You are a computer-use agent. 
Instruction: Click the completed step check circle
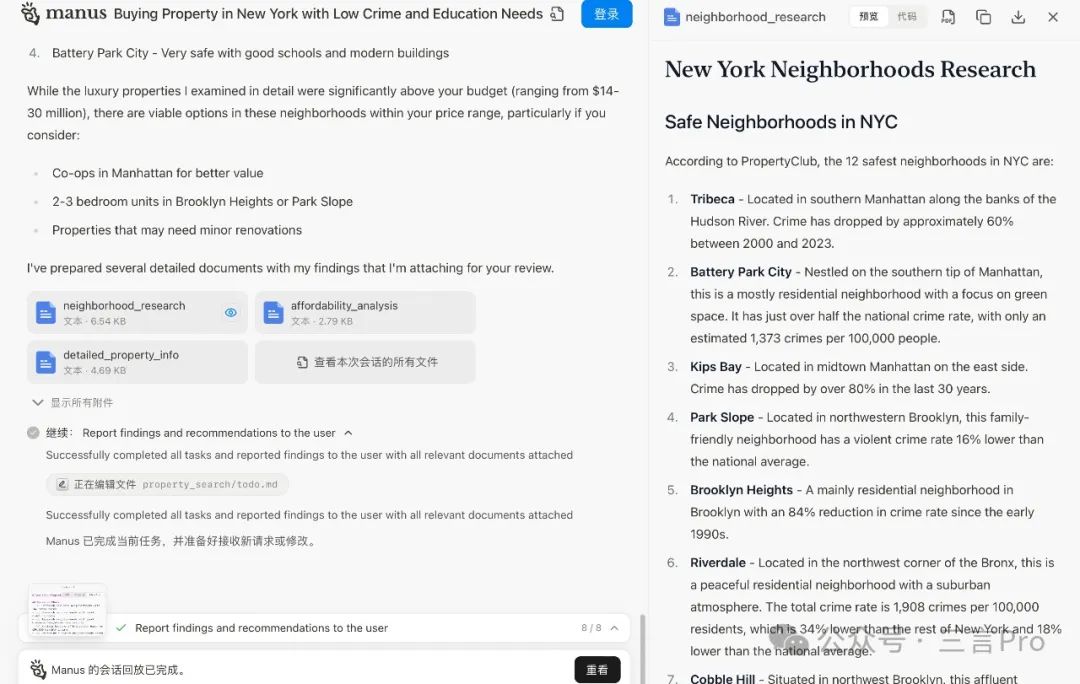click(33, 433)
